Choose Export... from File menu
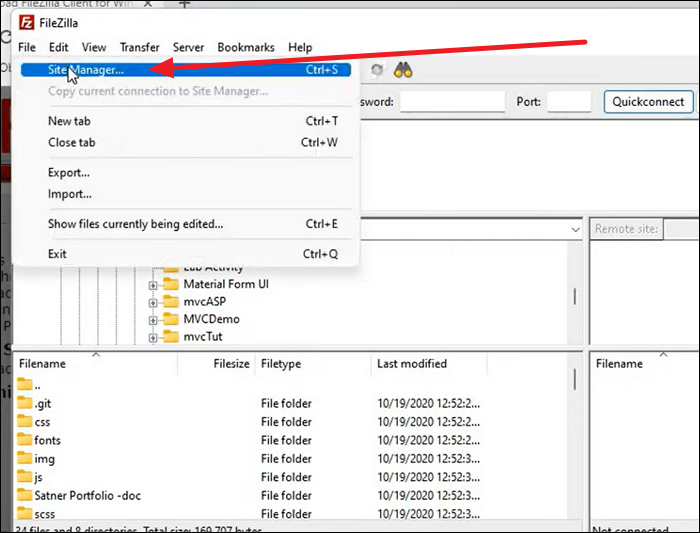The image size is (700, 533). pyautogui.click(x=186, y=172)
